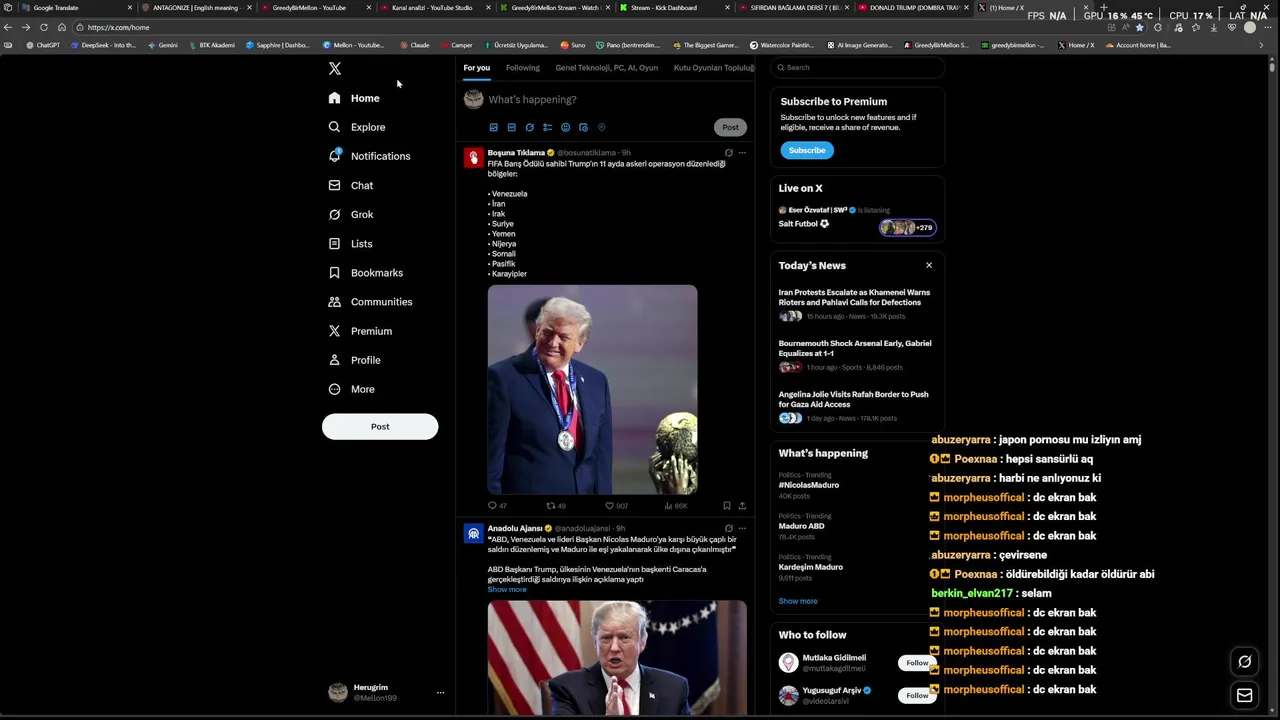This screenshot has width=1280, height=720.
Task: Click the blue Subscribe button
Action: coord(807,150)
